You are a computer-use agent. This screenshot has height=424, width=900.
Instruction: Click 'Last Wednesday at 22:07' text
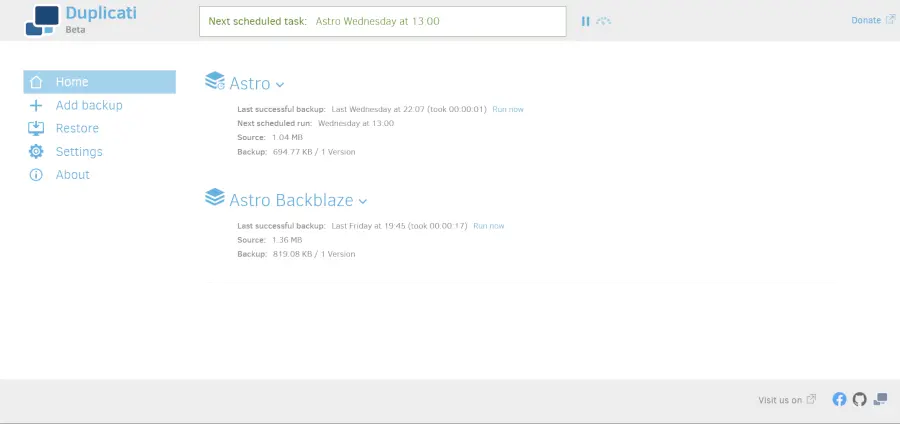[376, 109]
